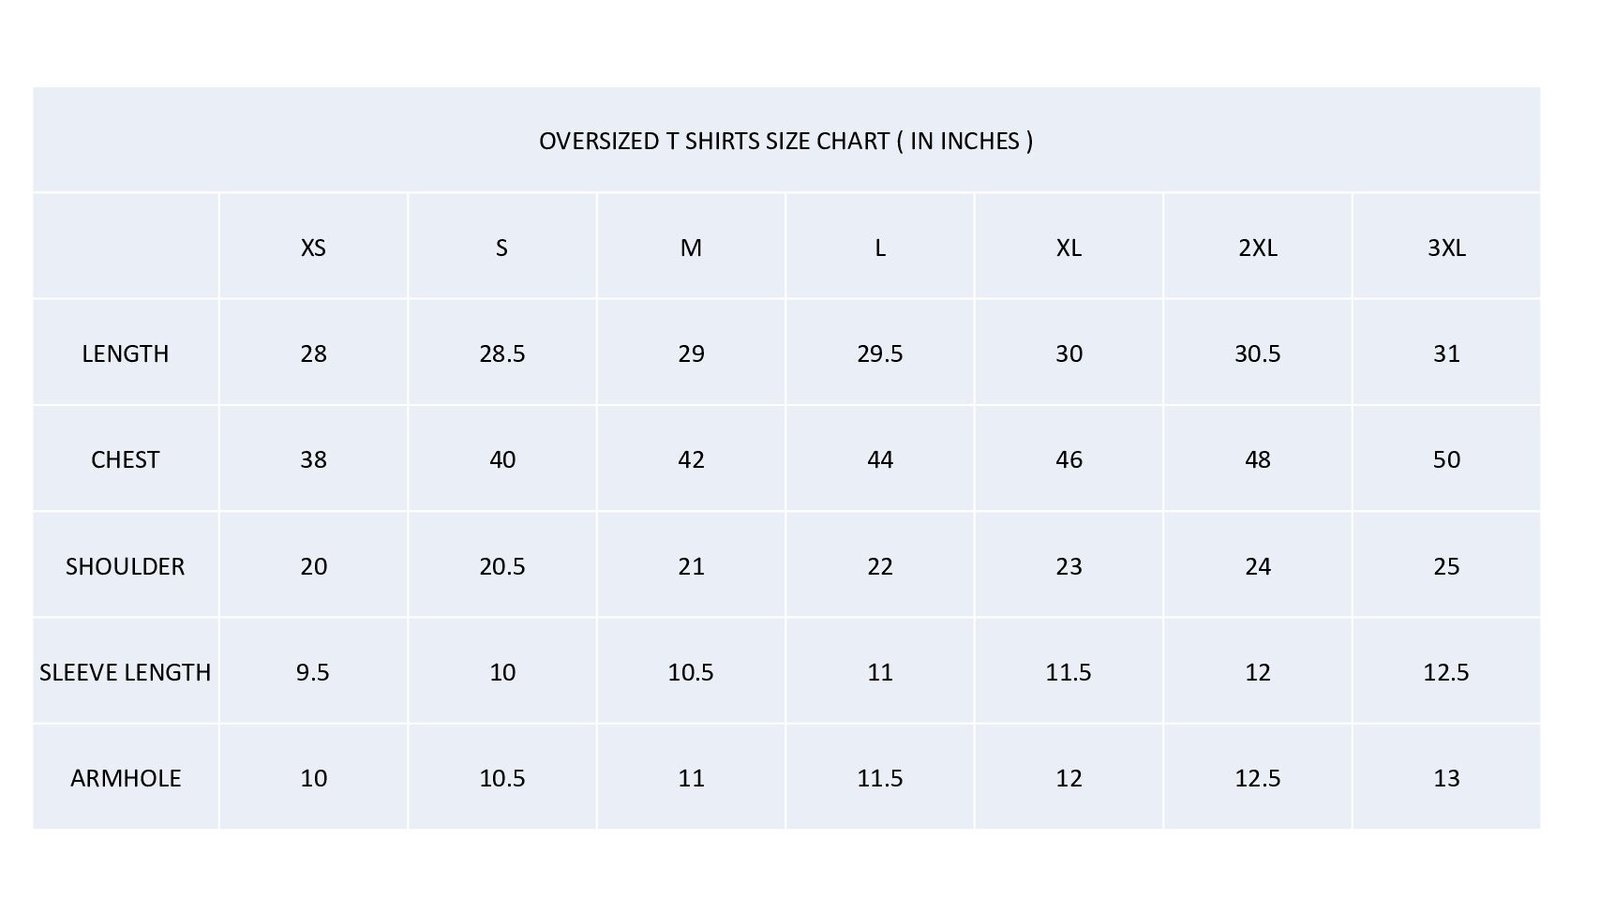Select shoulder value 24 under 2XL

click(x=1257, y=567)
